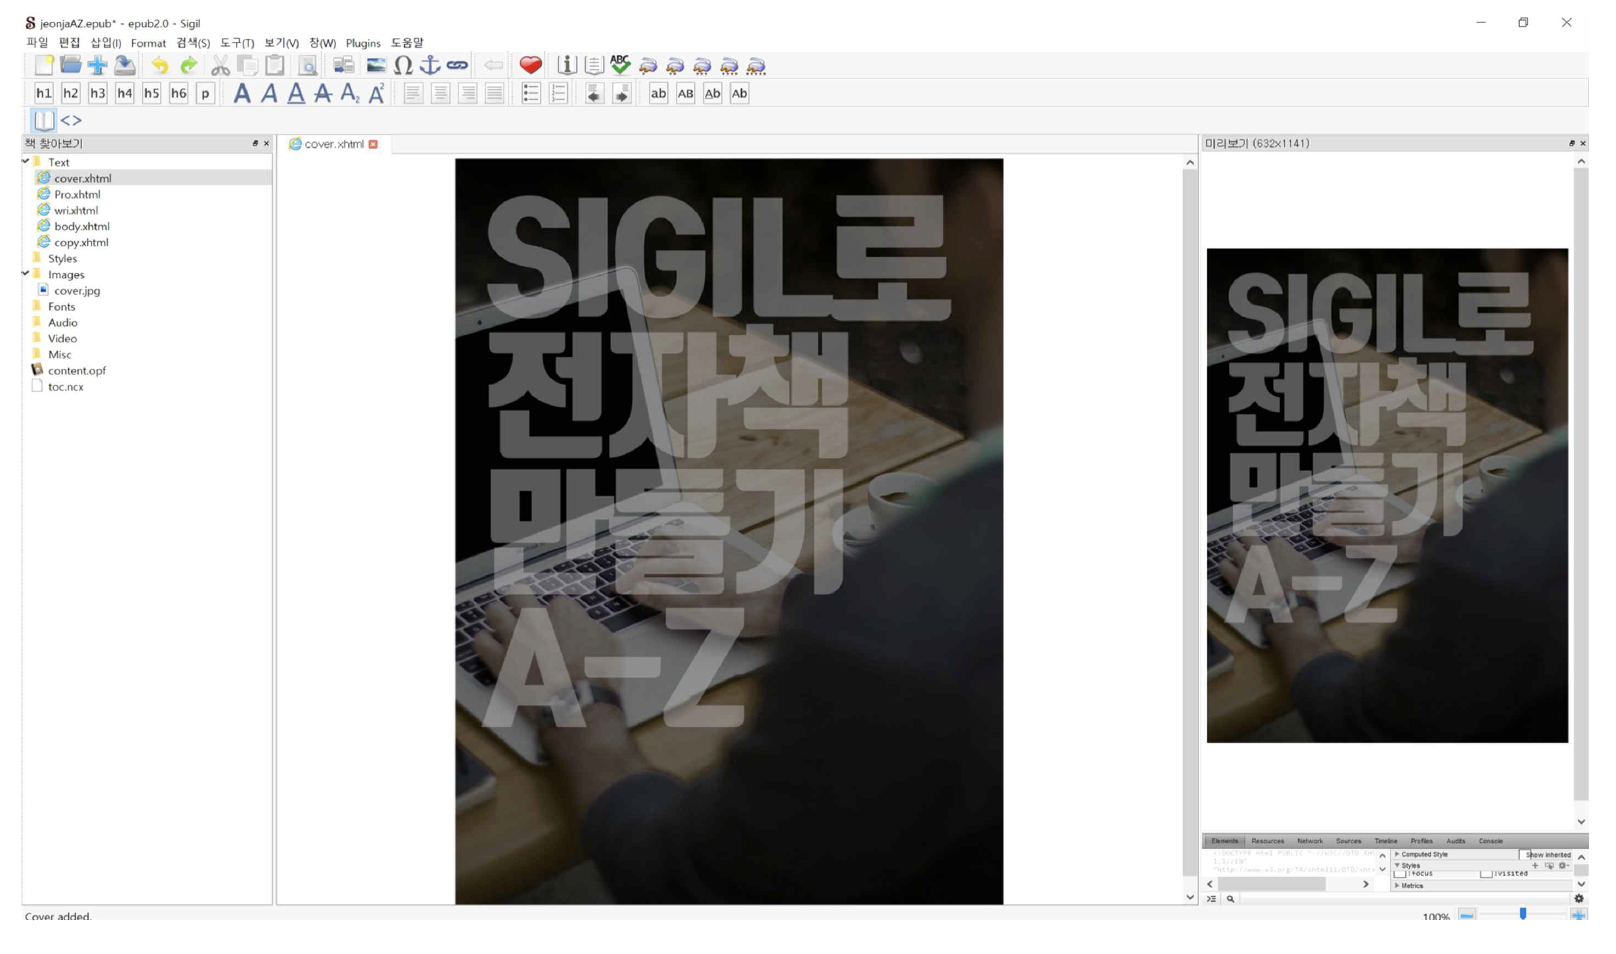1616x954 pixels.
Task: Cut selection with scissors icon
Action: click(220, 65)
